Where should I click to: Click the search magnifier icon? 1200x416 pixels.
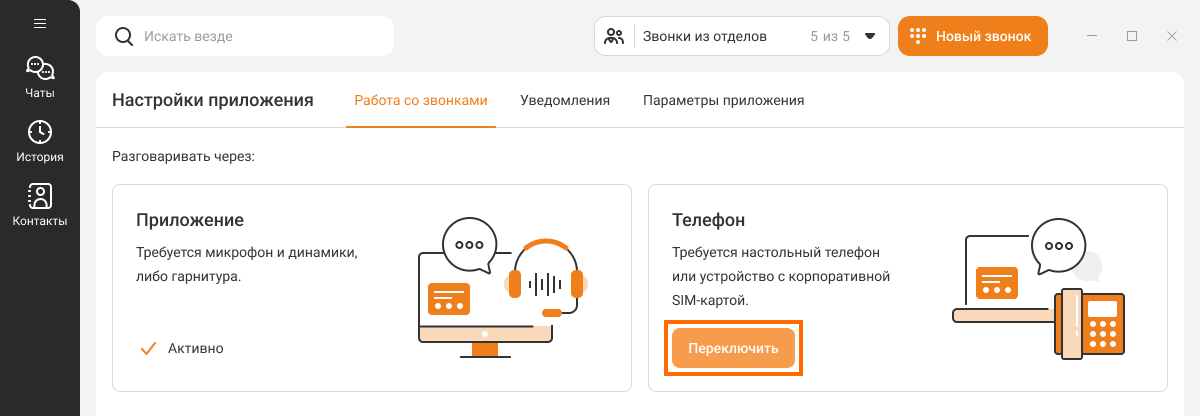click(x=124, y=36)
